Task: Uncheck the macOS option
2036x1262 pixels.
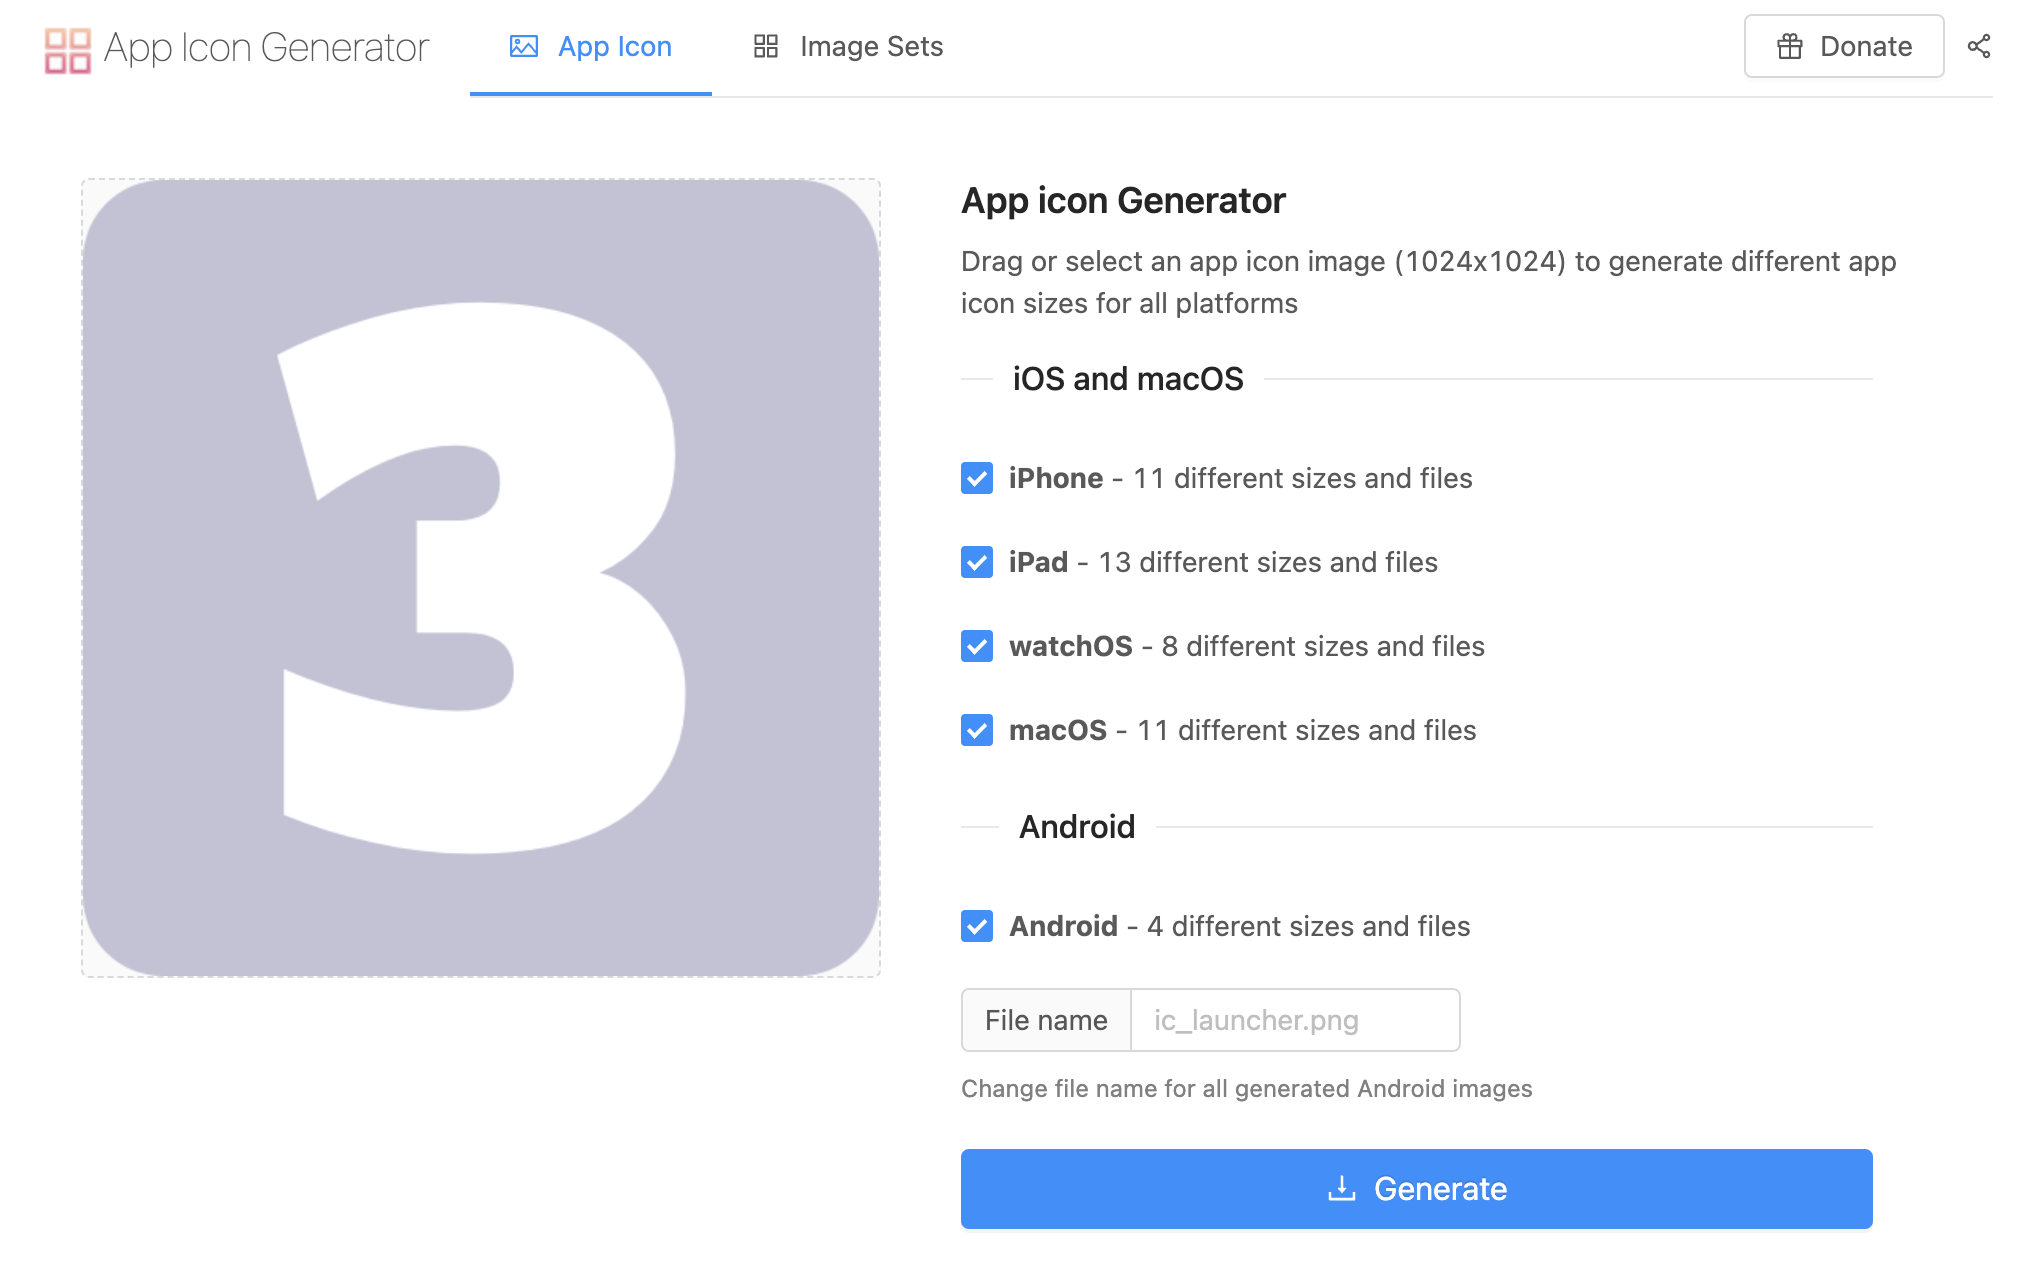Action: click(x=977, y=730)
